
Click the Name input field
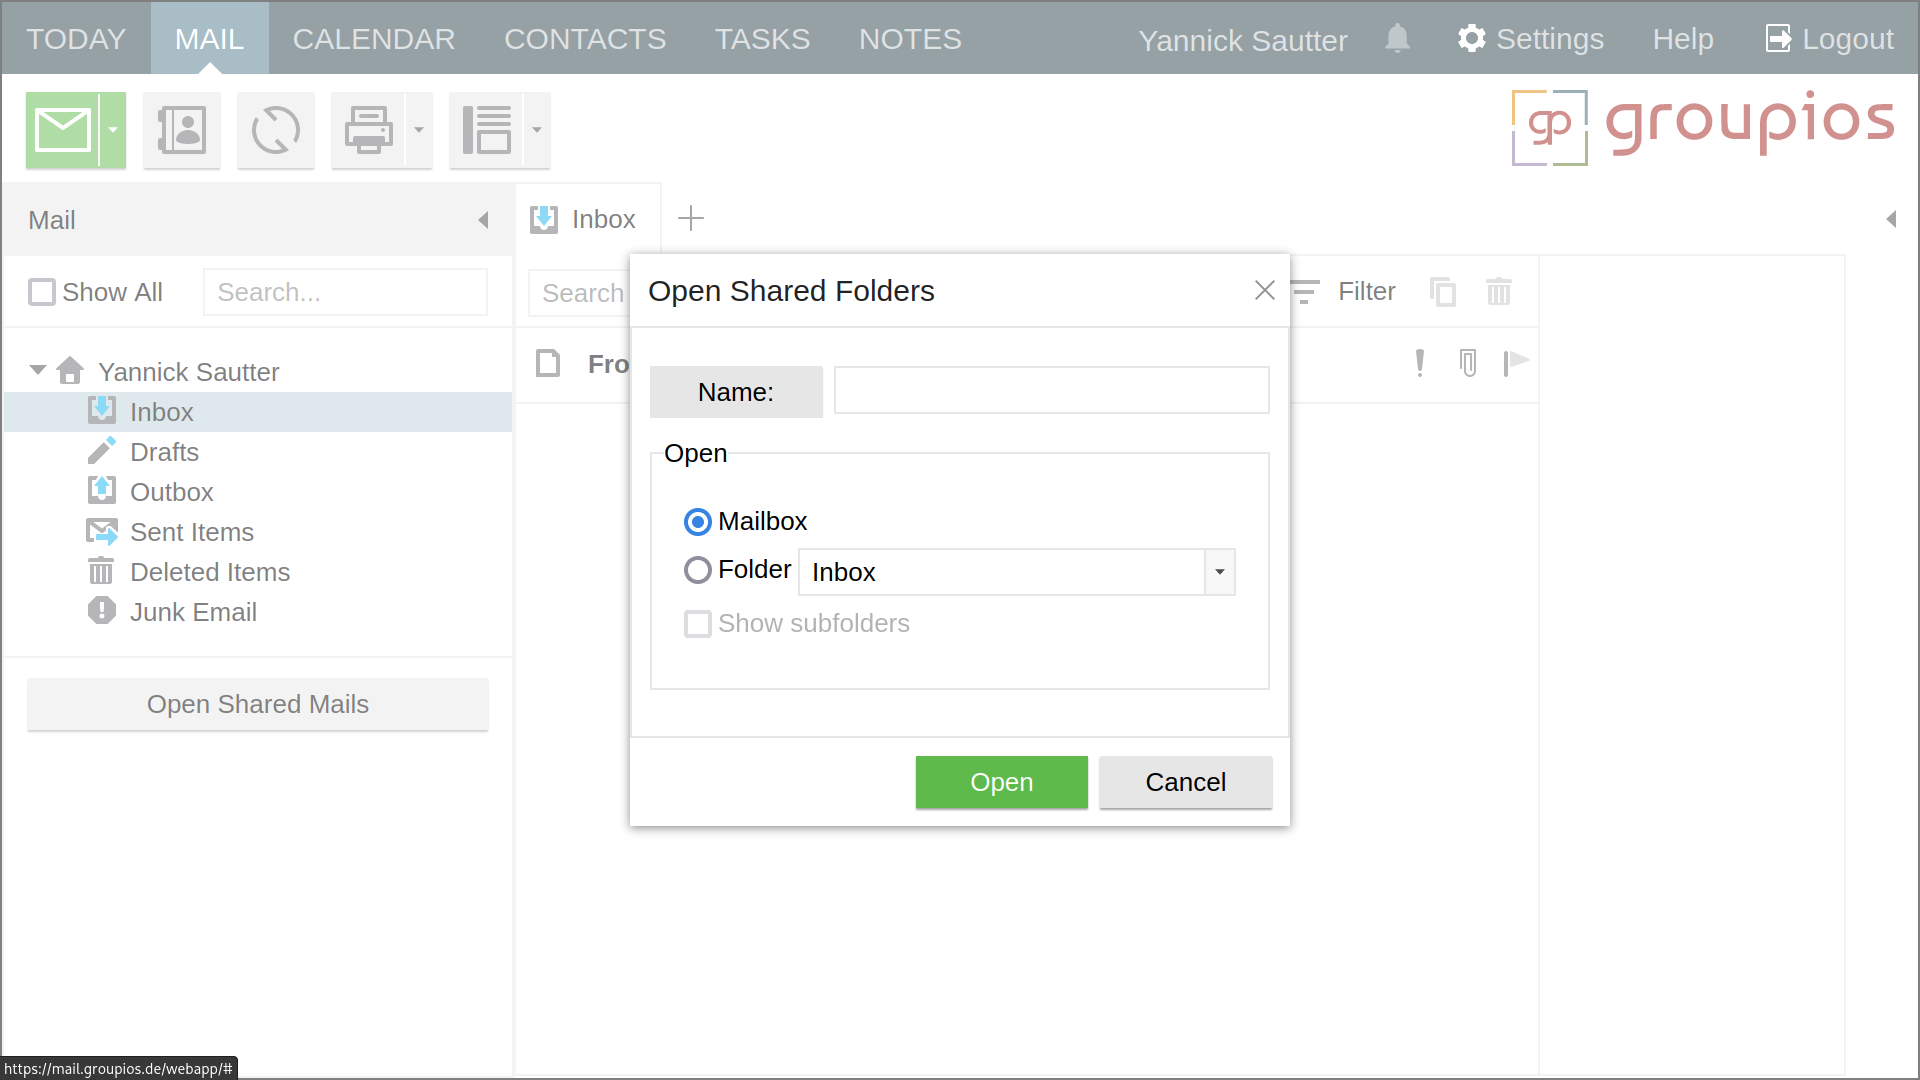(1050, 390)
